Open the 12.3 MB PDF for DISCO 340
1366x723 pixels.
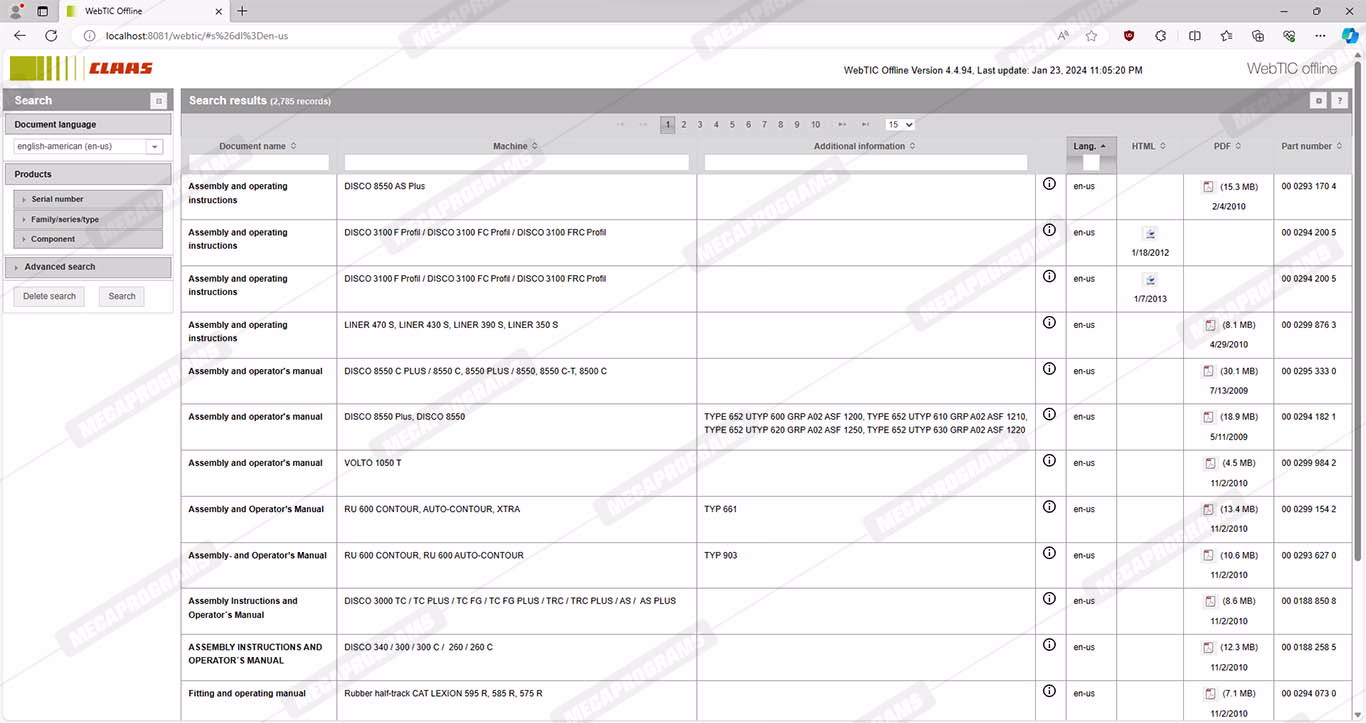coord(1209,647)
